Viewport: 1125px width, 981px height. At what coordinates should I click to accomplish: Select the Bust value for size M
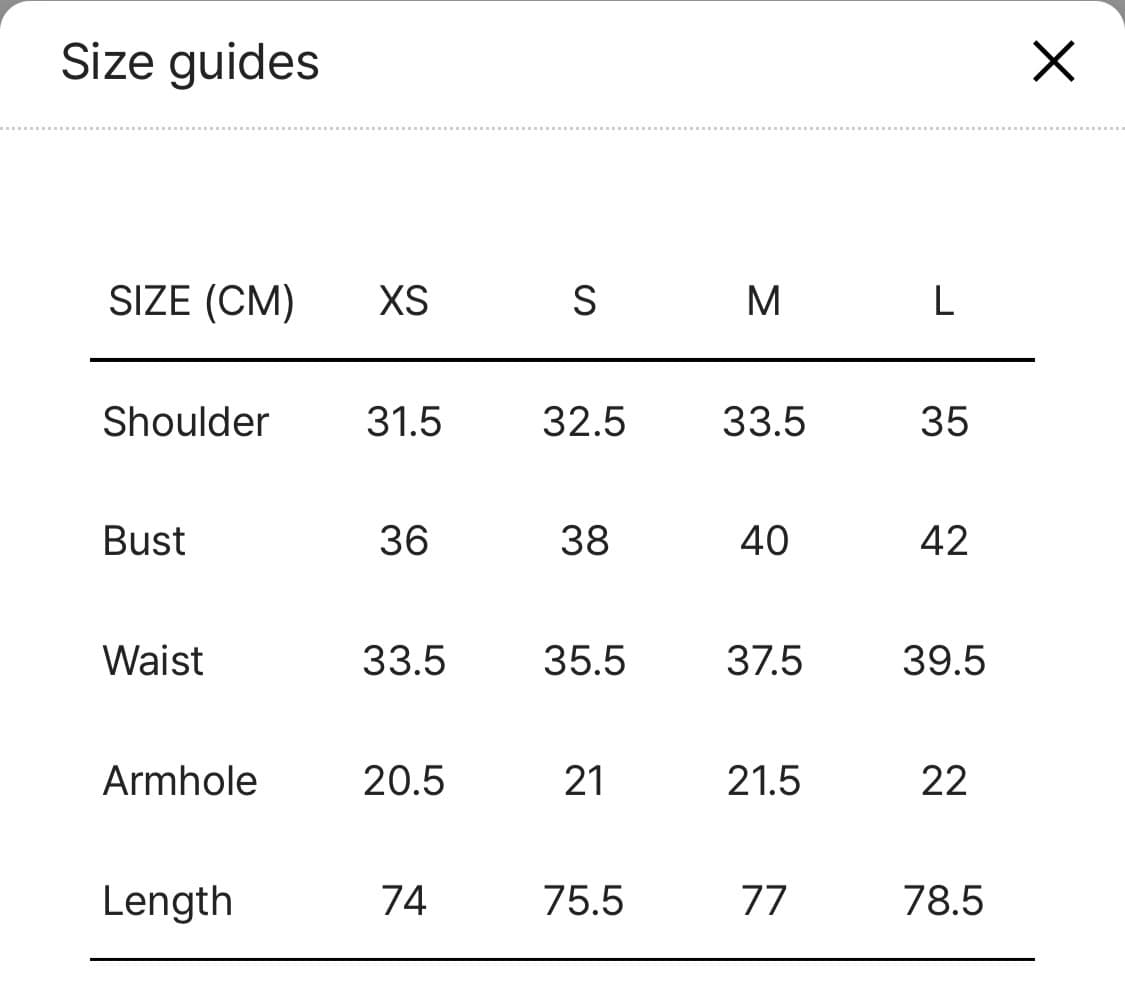(x=764, y=541)
